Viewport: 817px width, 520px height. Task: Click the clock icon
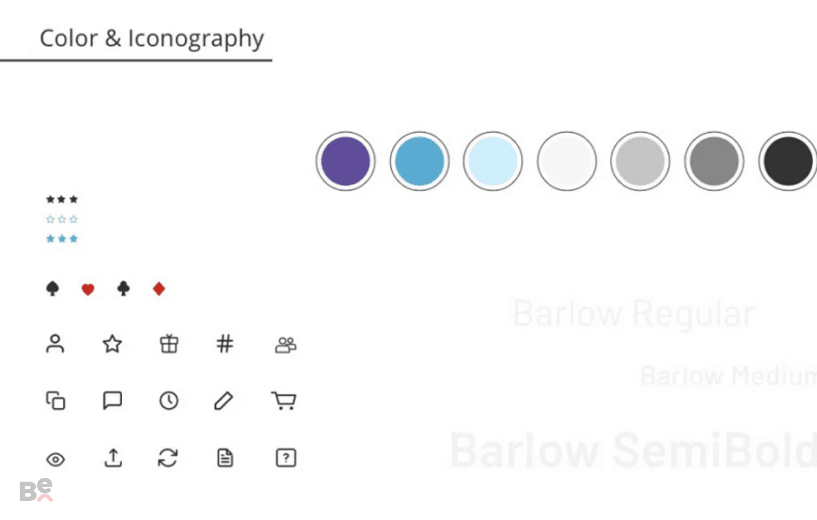(x=169, y=401)
